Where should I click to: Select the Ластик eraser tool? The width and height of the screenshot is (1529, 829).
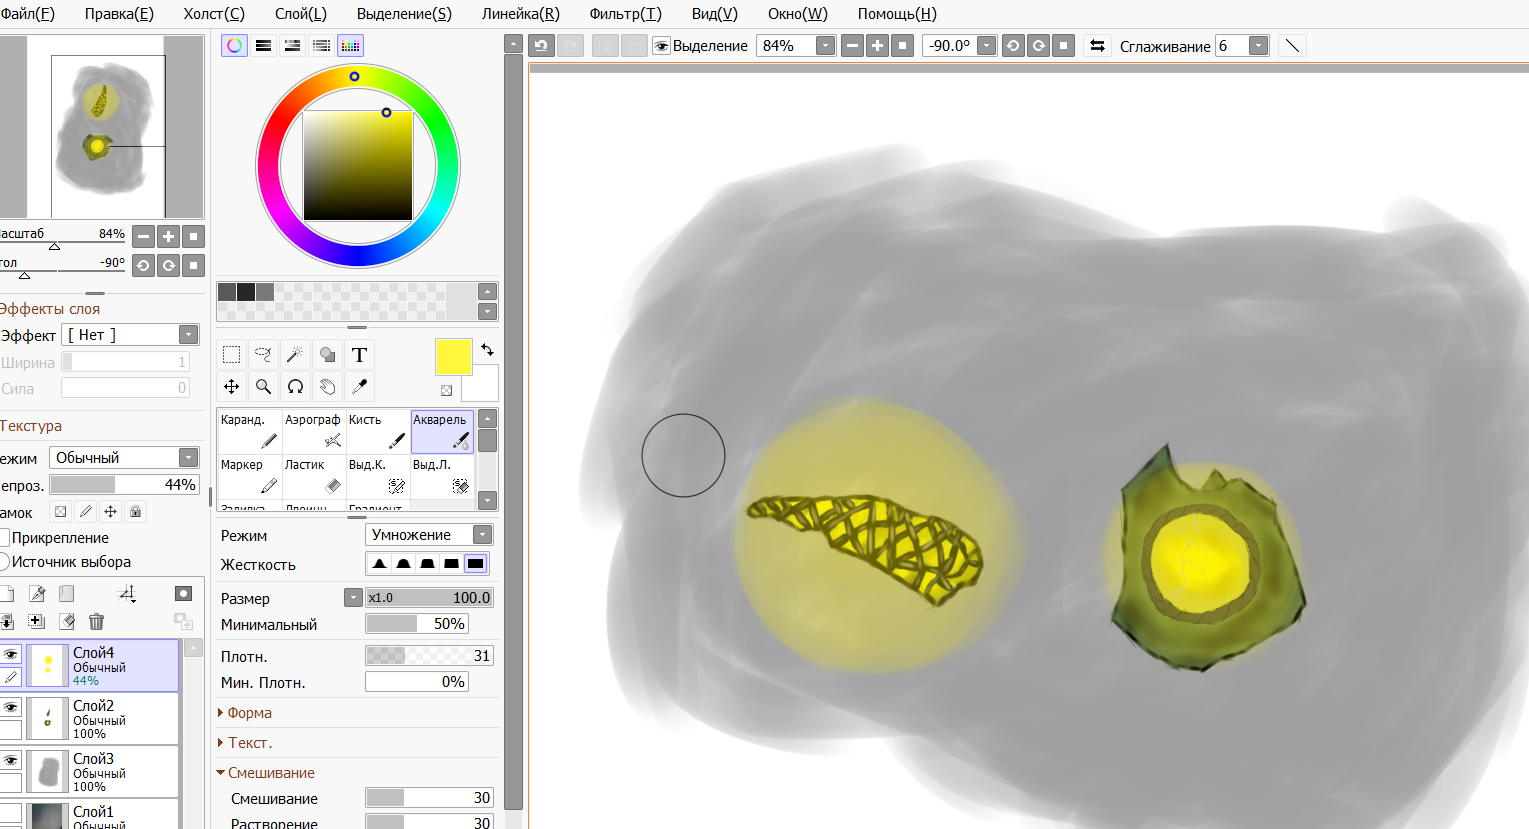click(313, 477)
